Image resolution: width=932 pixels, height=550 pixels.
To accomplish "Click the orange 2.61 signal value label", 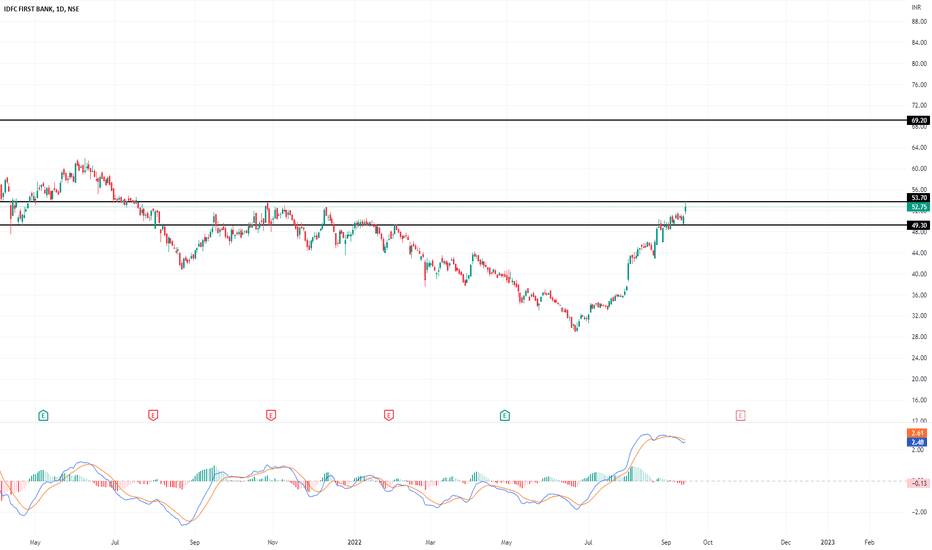I will (x=917, y=433).
